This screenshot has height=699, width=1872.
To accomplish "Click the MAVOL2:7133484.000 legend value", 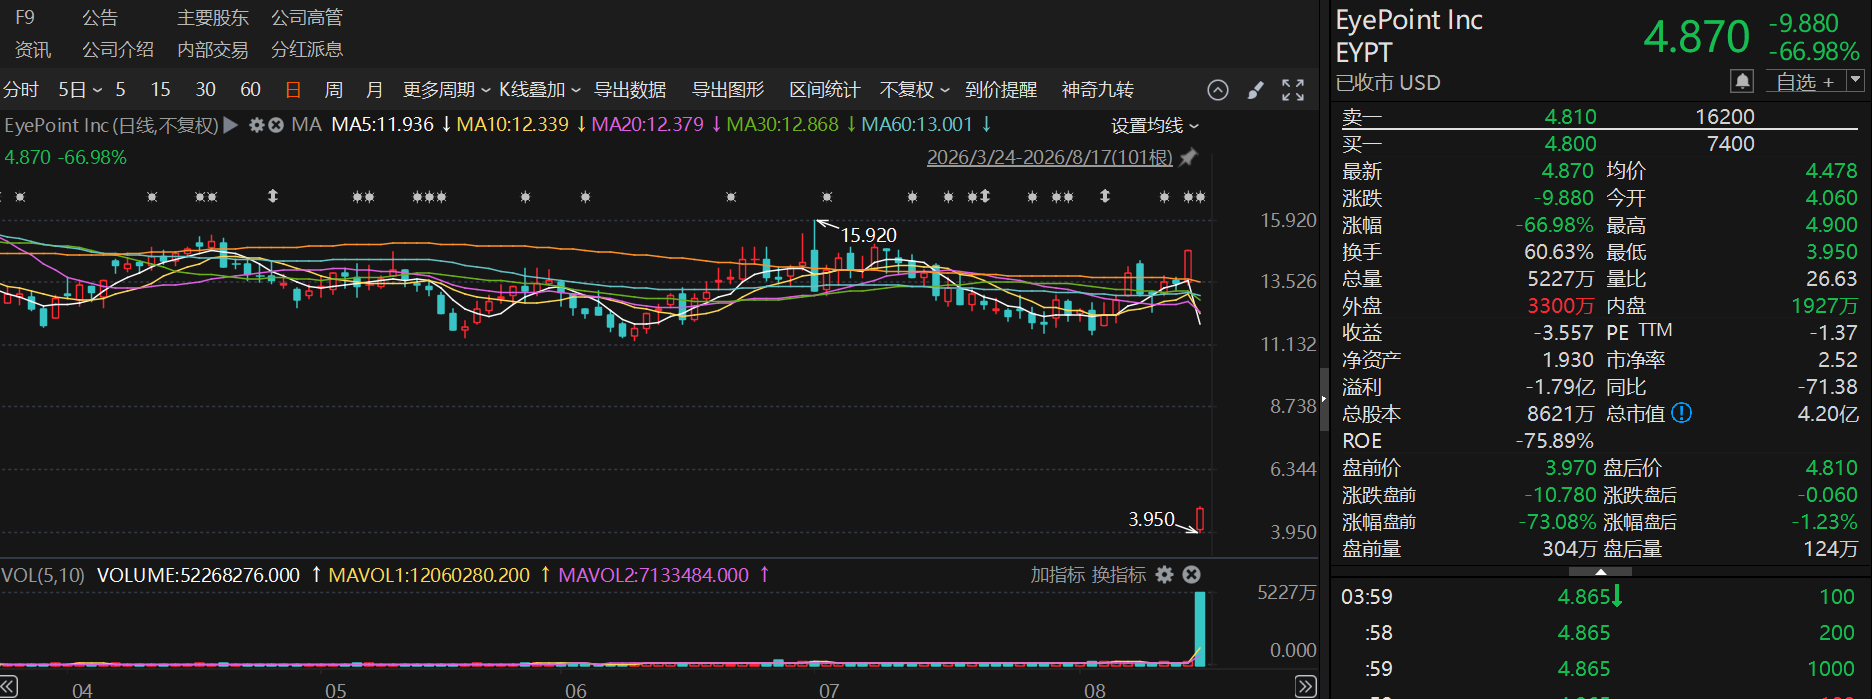I will click(x=653, y=575).
